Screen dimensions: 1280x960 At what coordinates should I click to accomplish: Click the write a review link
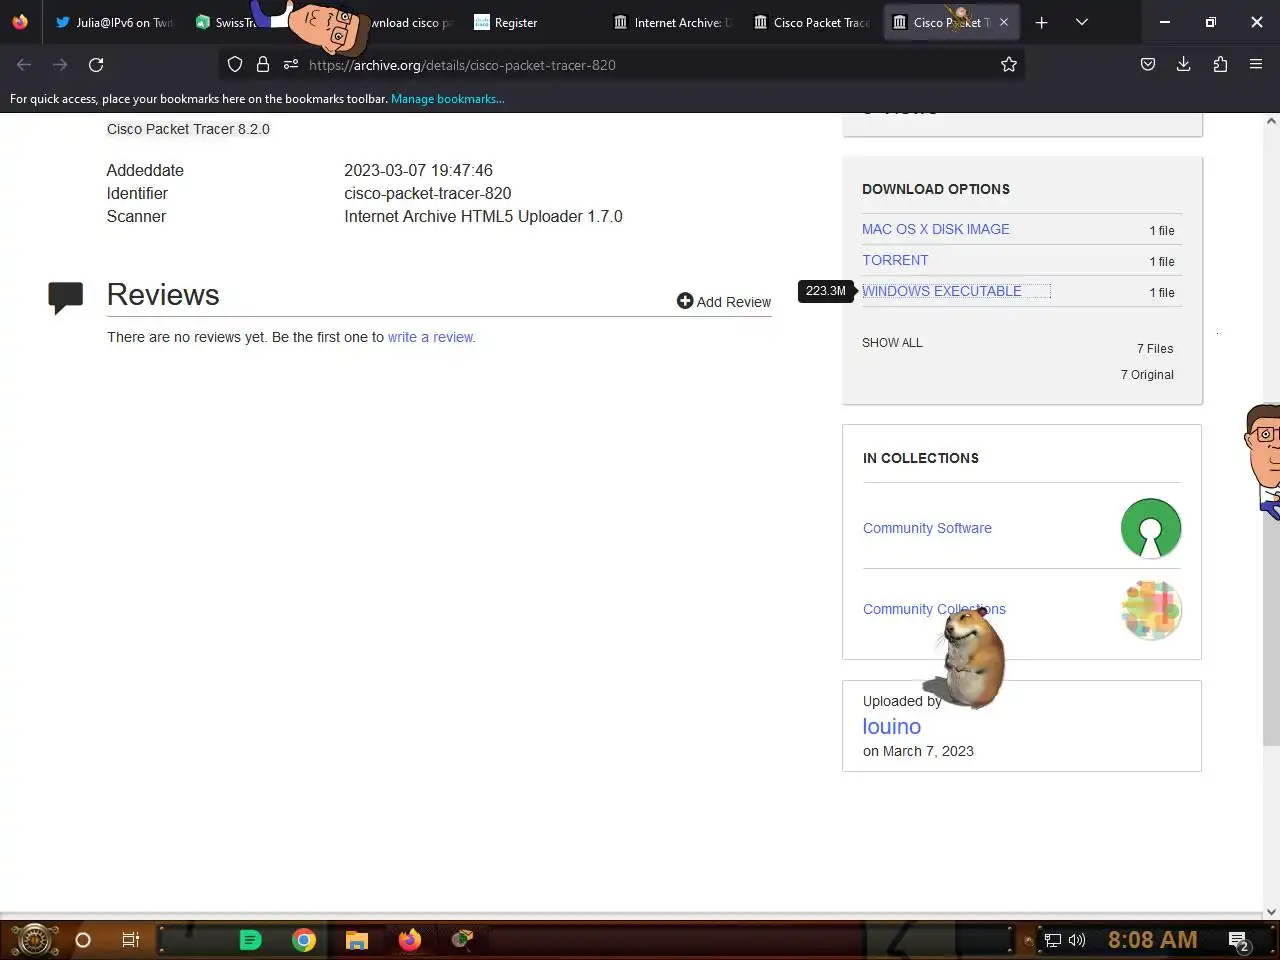431,337
